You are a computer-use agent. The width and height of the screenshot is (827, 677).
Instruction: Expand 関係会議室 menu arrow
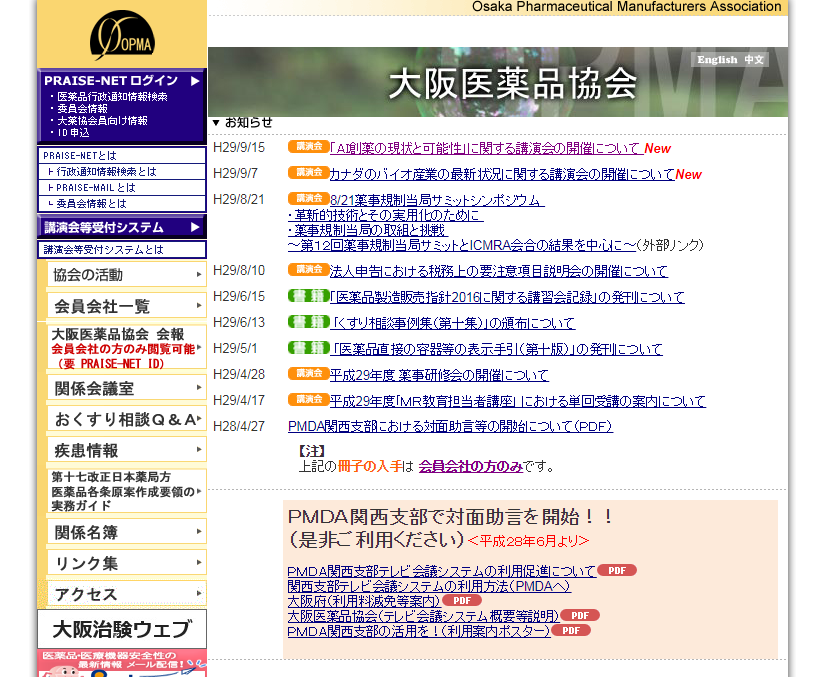click(x=199, y=388)
